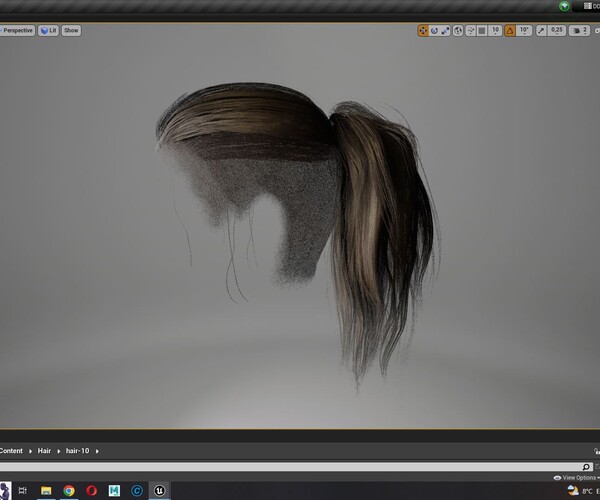Expand arrow after Hair breadcrumb
600x500 pixels.
(59, 451)
